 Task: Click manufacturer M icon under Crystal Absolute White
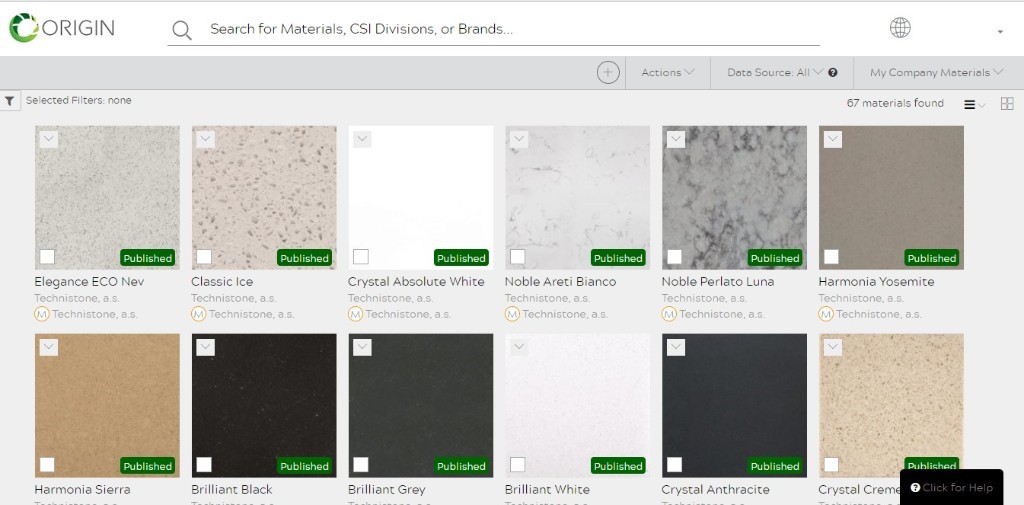[355, 314]
